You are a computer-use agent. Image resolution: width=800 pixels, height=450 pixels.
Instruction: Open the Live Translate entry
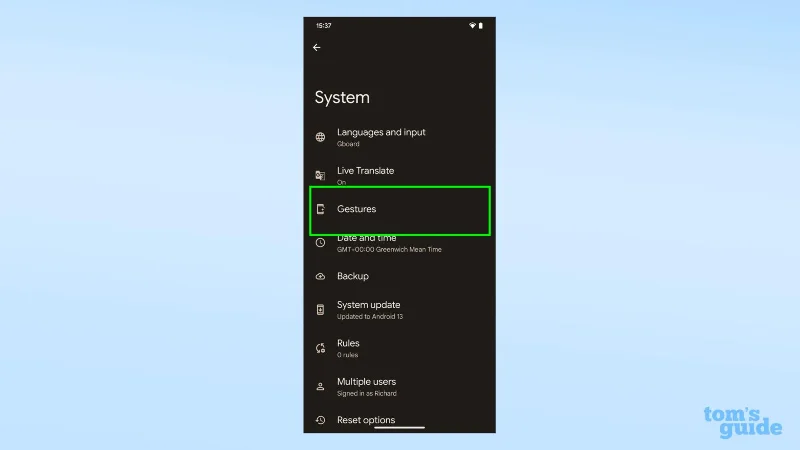pos(399,174)
